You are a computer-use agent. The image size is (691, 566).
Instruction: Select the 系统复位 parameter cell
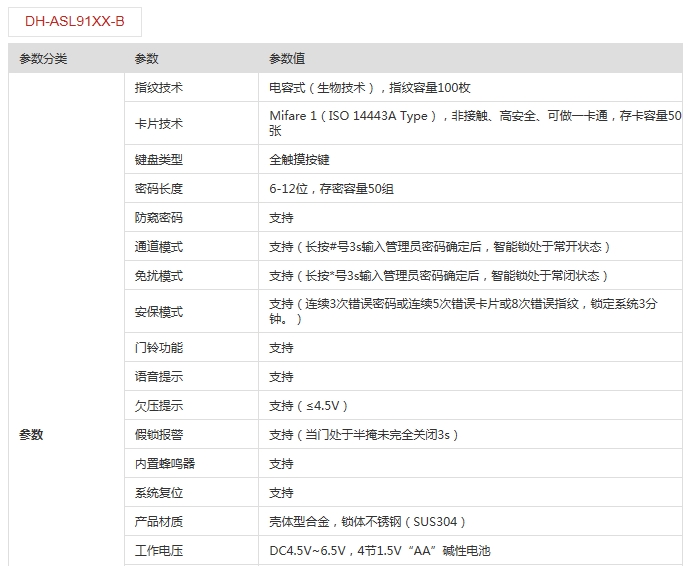[x=192, y=492]
